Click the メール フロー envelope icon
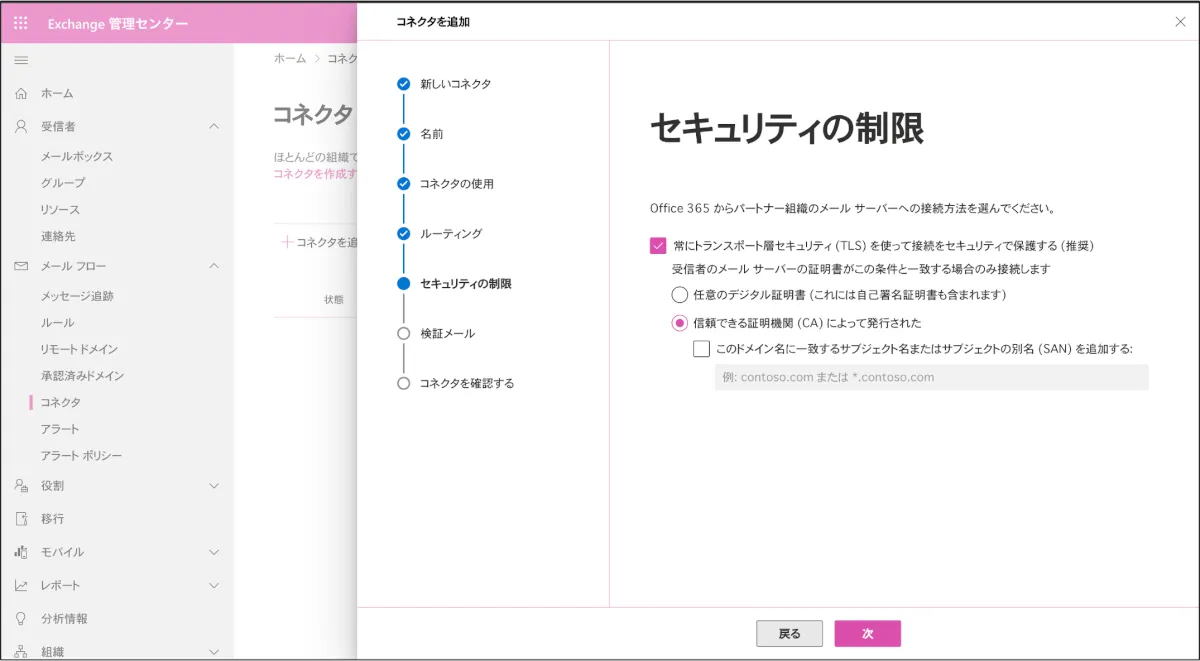Screen dimensions: 1200x661 point(21,266)
